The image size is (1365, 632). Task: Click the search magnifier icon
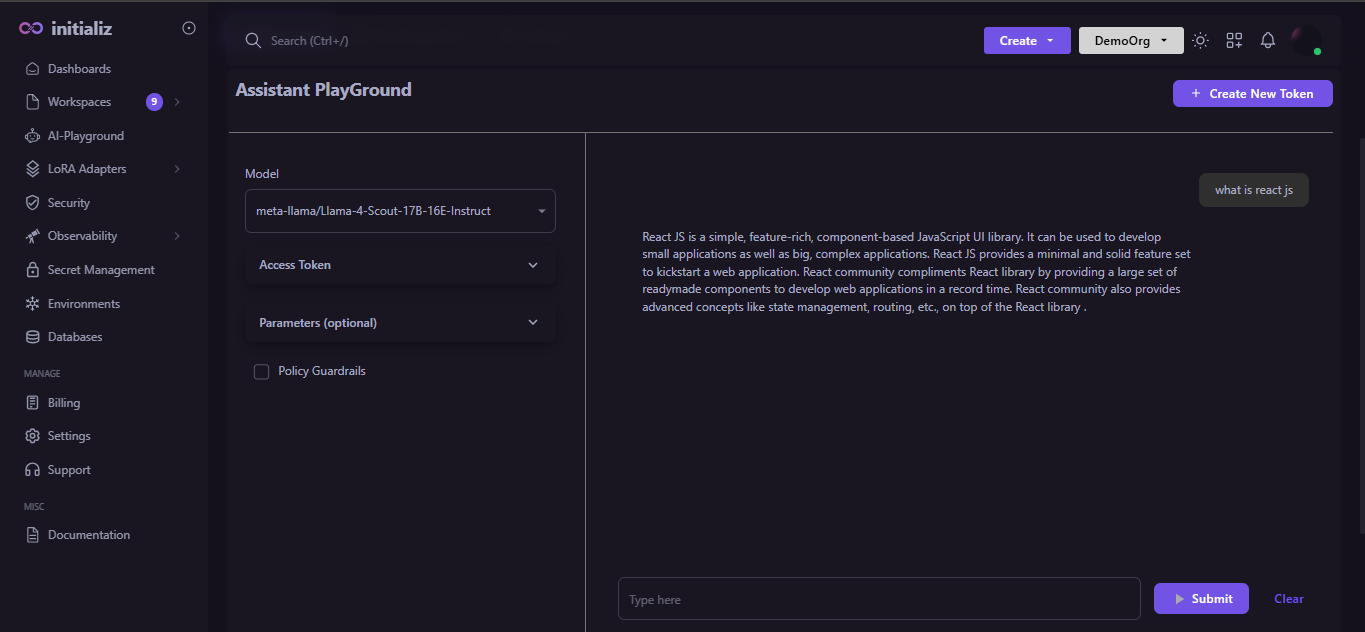tap(253, 40)
